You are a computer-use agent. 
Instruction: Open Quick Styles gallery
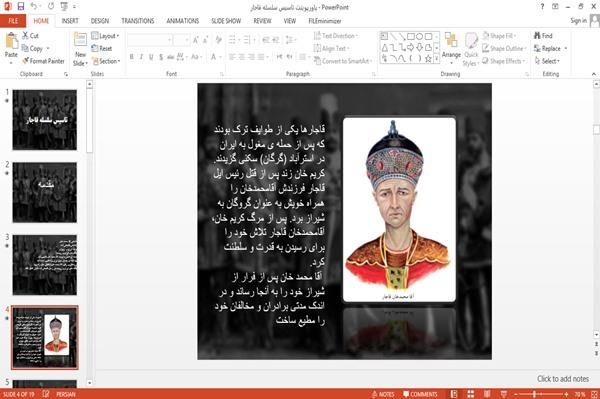471,50
